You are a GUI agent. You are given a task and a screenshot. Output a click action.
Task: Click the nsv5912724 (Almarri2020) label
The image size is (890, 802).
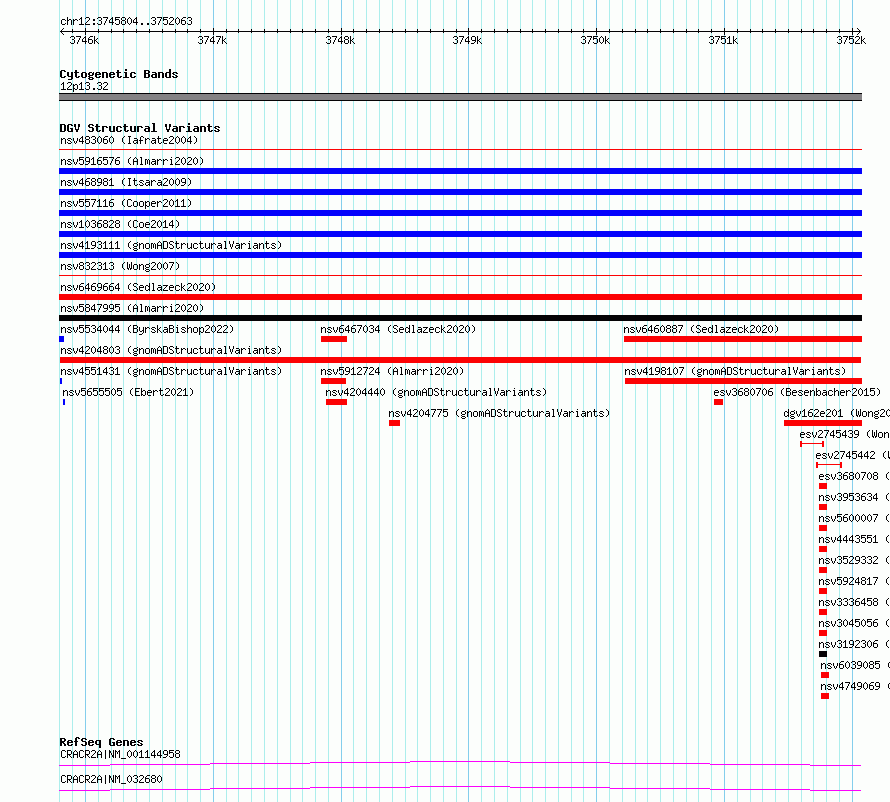click(392, 371)
